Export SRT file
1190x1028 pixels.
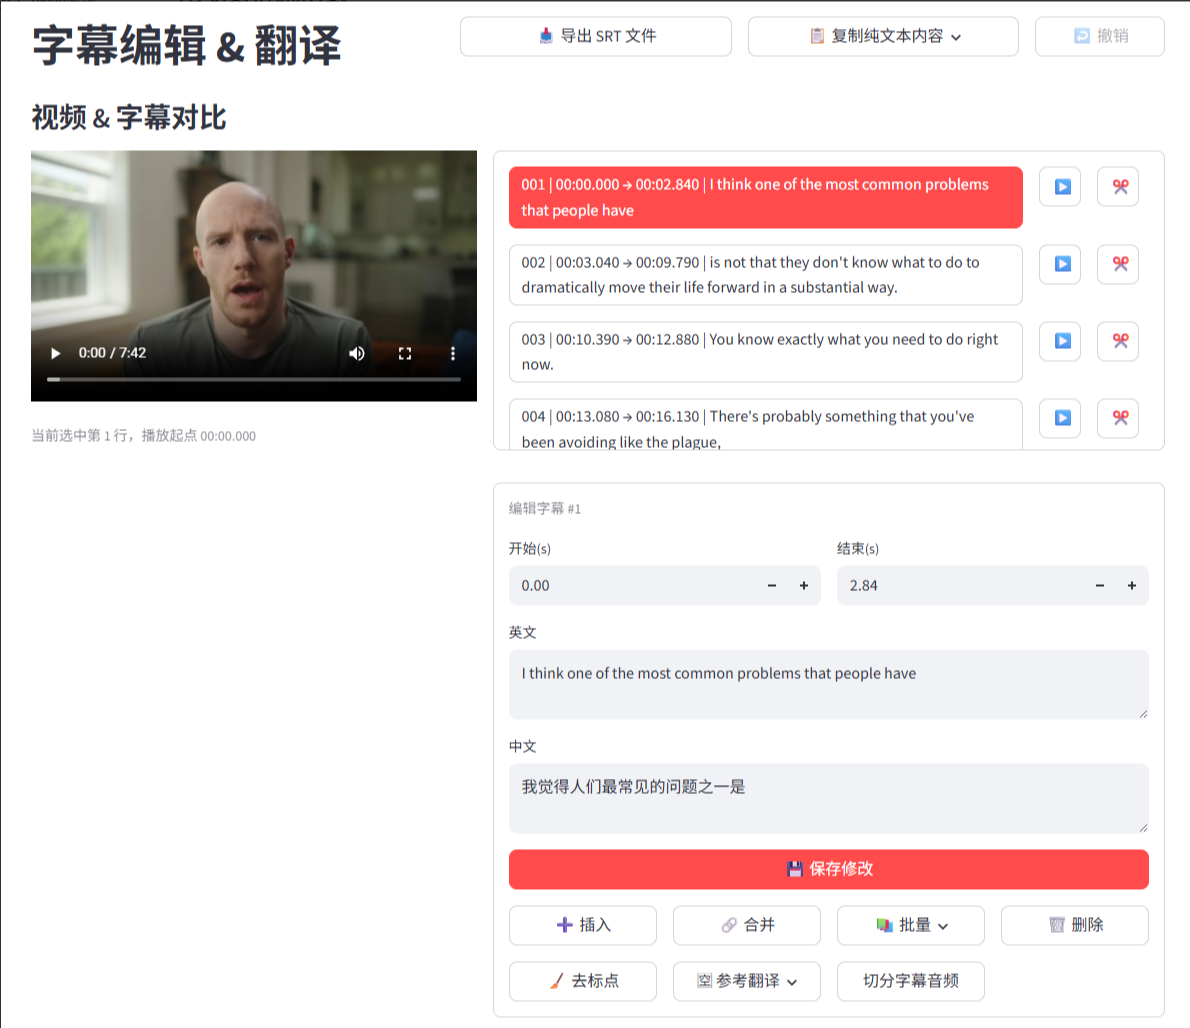tap(596, 36)
